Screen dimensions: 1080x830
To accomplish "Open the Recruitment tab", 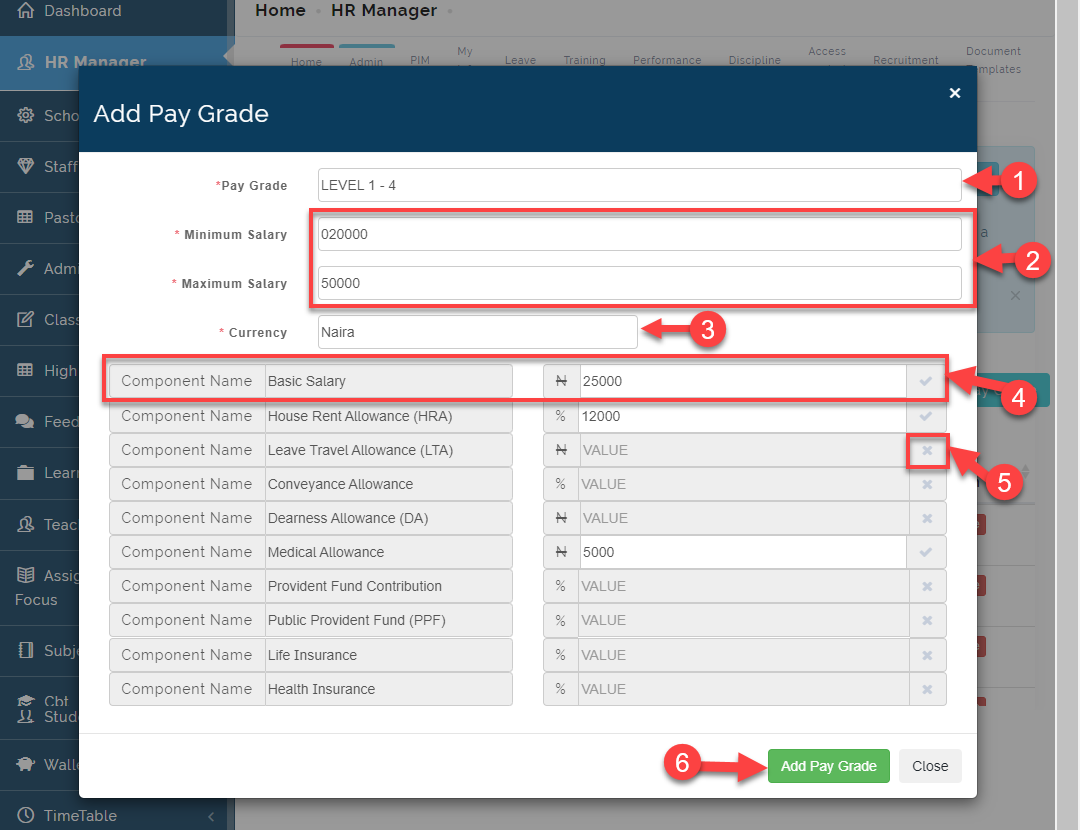I will click(x=905, y=60).
